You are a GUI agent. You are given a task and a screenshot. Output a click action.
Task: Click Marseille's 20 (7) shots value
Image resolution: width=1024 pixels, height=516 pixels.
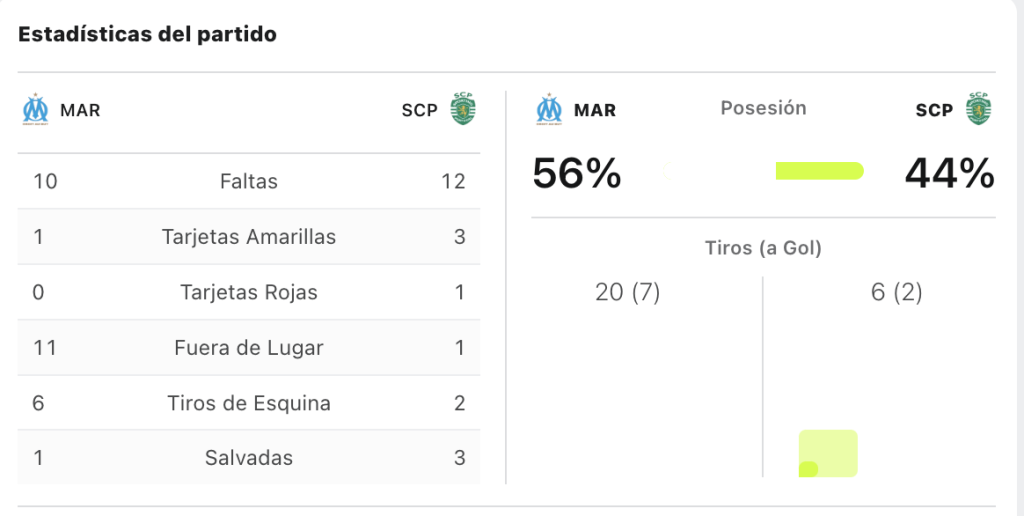[628, 292]
